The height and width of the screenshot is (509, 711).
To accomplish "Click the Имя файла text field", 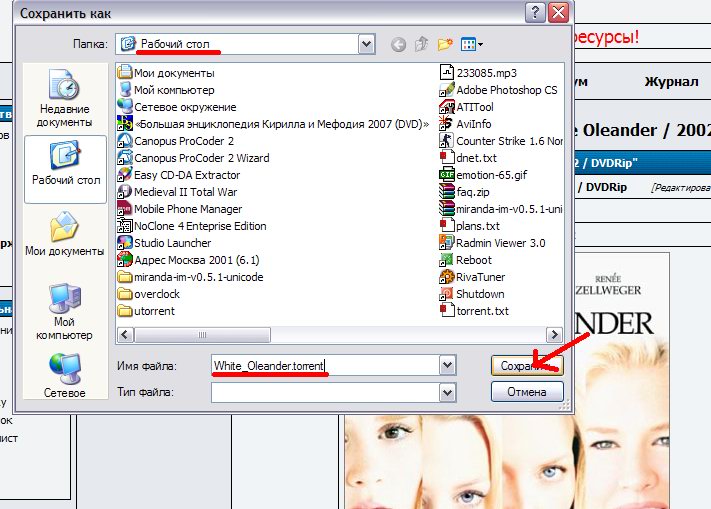I will pyautogui.click(x=326, y=365).
